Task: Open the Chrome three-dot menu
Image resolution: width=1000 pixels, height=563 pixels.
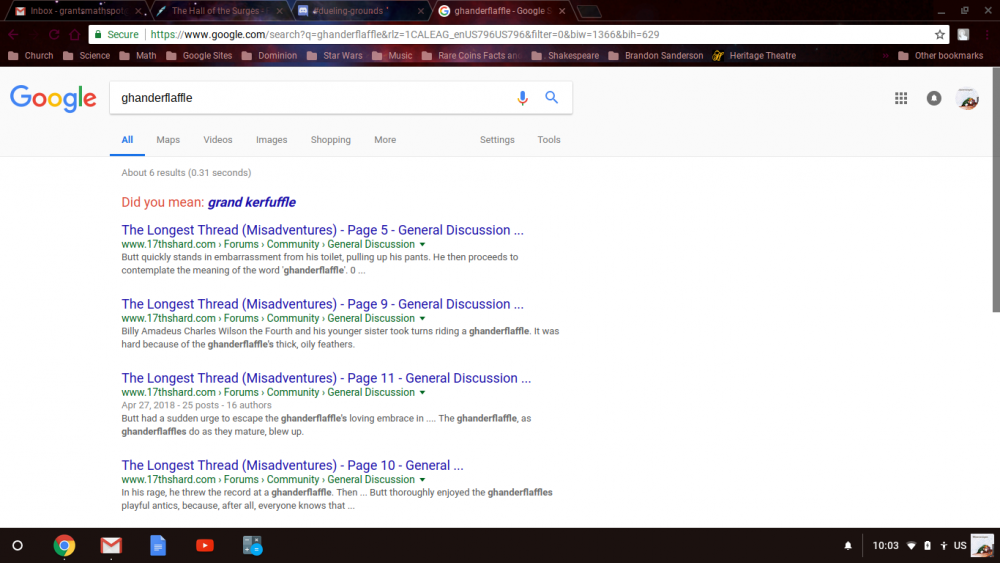Action: 987,34
